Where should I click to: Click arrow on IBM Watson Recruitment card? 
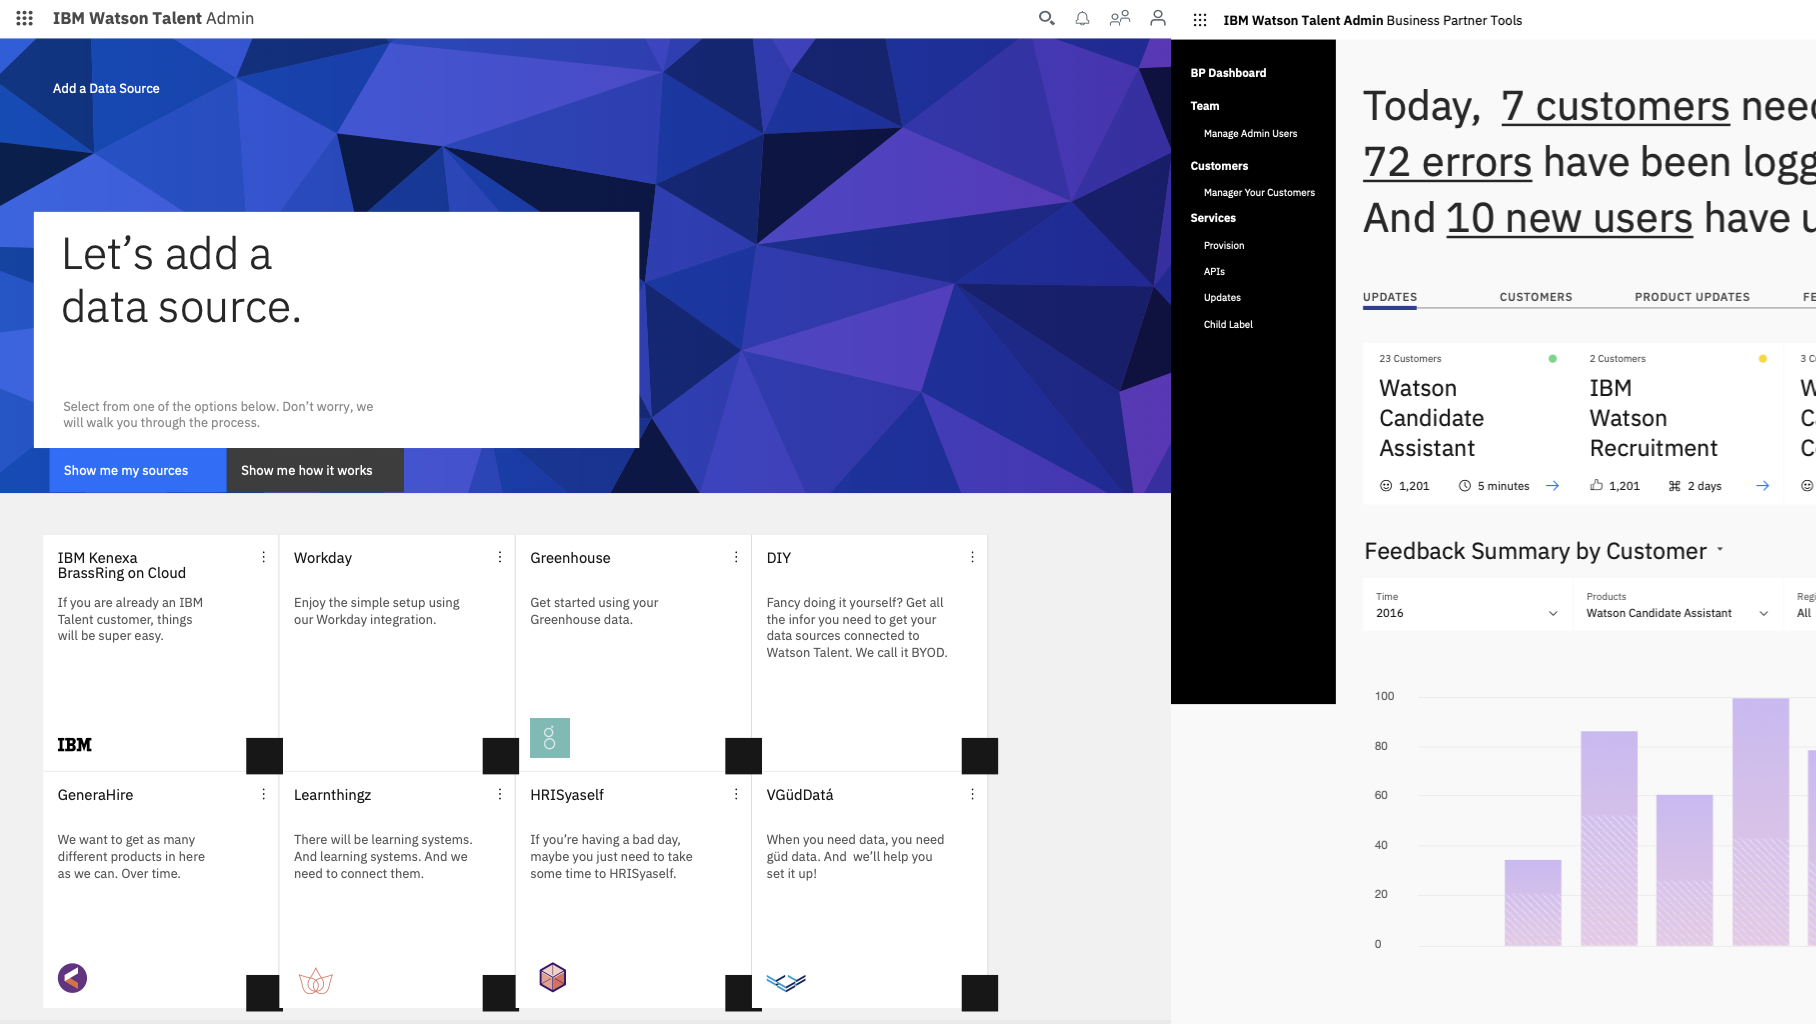coord(1763,486)
